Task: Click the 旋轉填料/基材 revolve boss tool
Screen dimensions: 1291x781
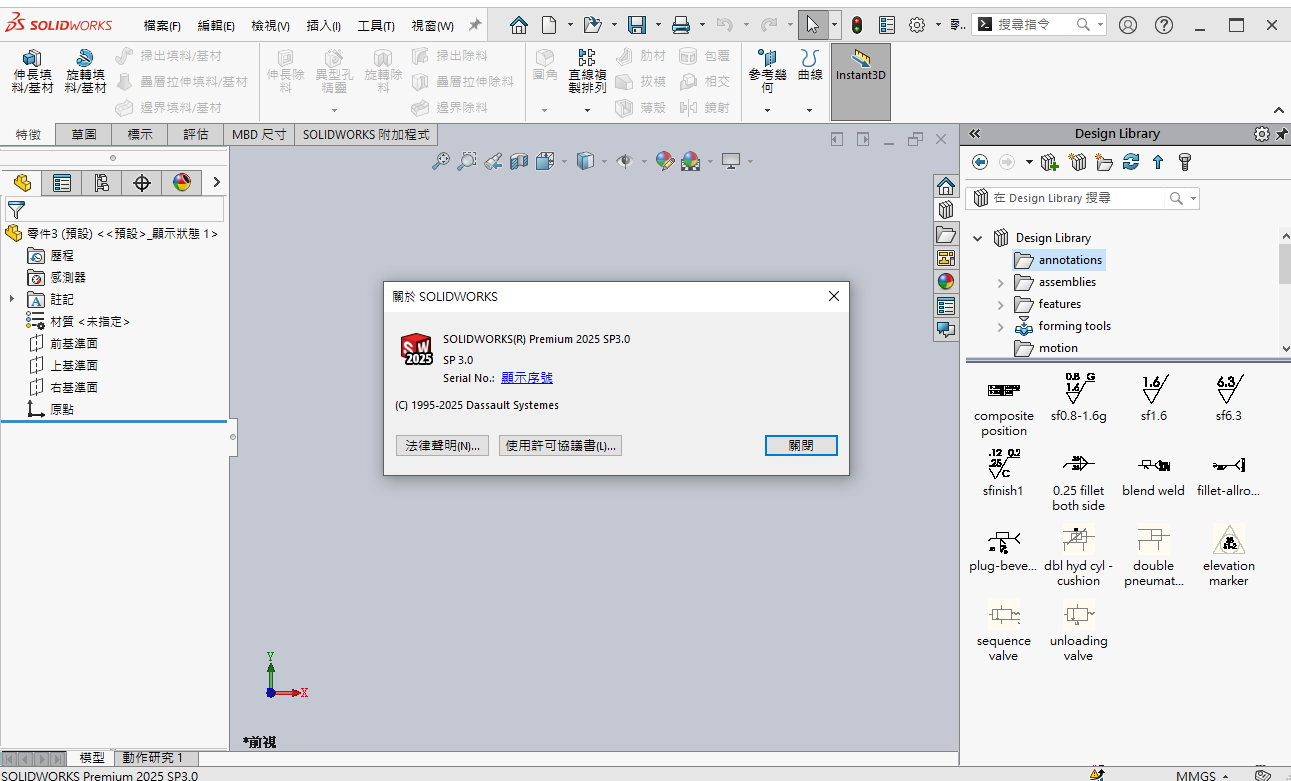Action: 86,72
